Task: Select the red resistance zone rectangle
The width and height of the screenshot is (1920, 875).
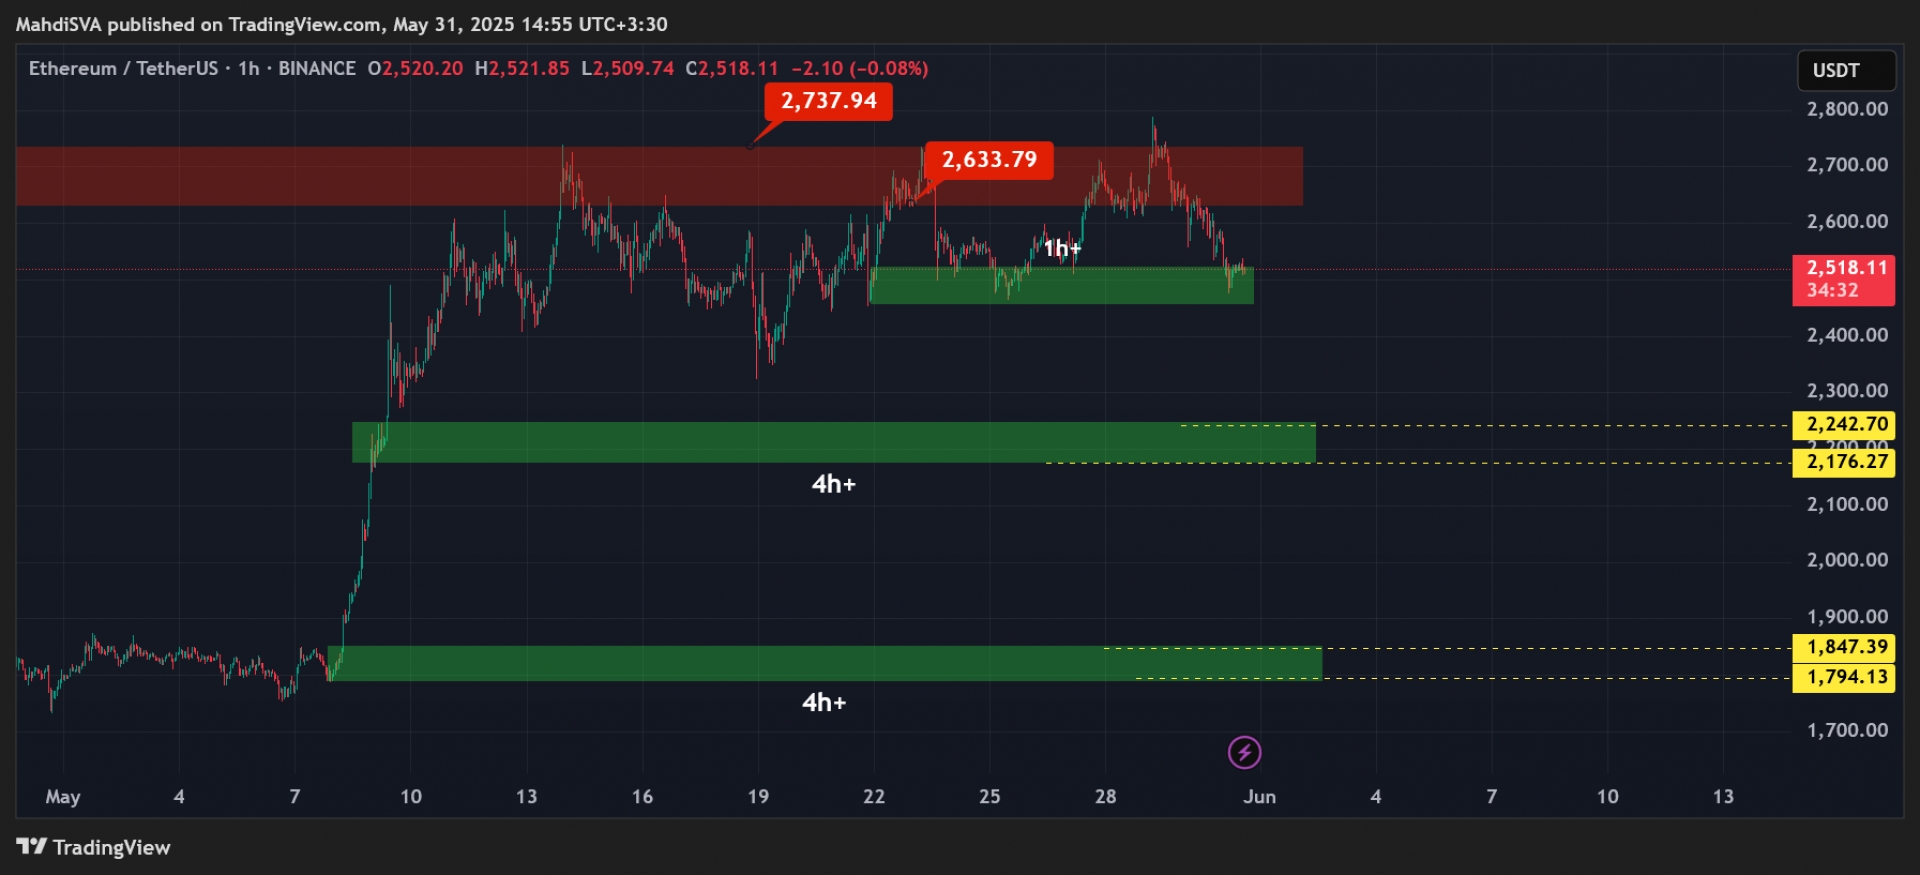Action: click(659, 176)
